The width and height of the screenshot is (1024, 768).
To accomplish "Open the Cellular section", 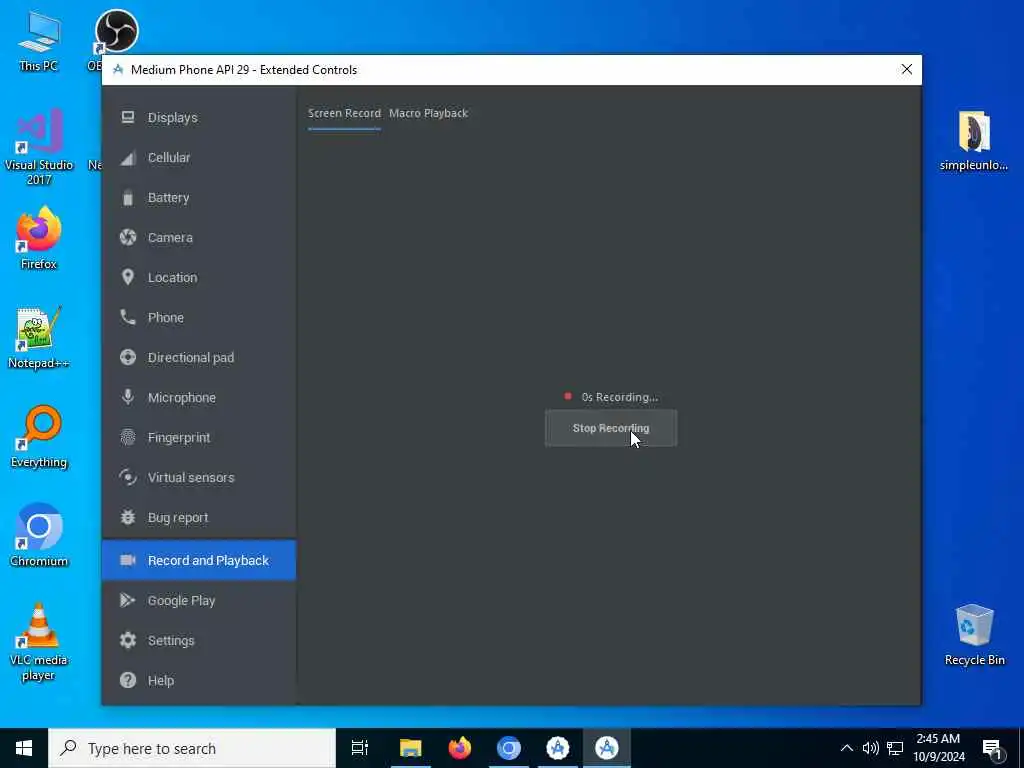I will point(199,157).
